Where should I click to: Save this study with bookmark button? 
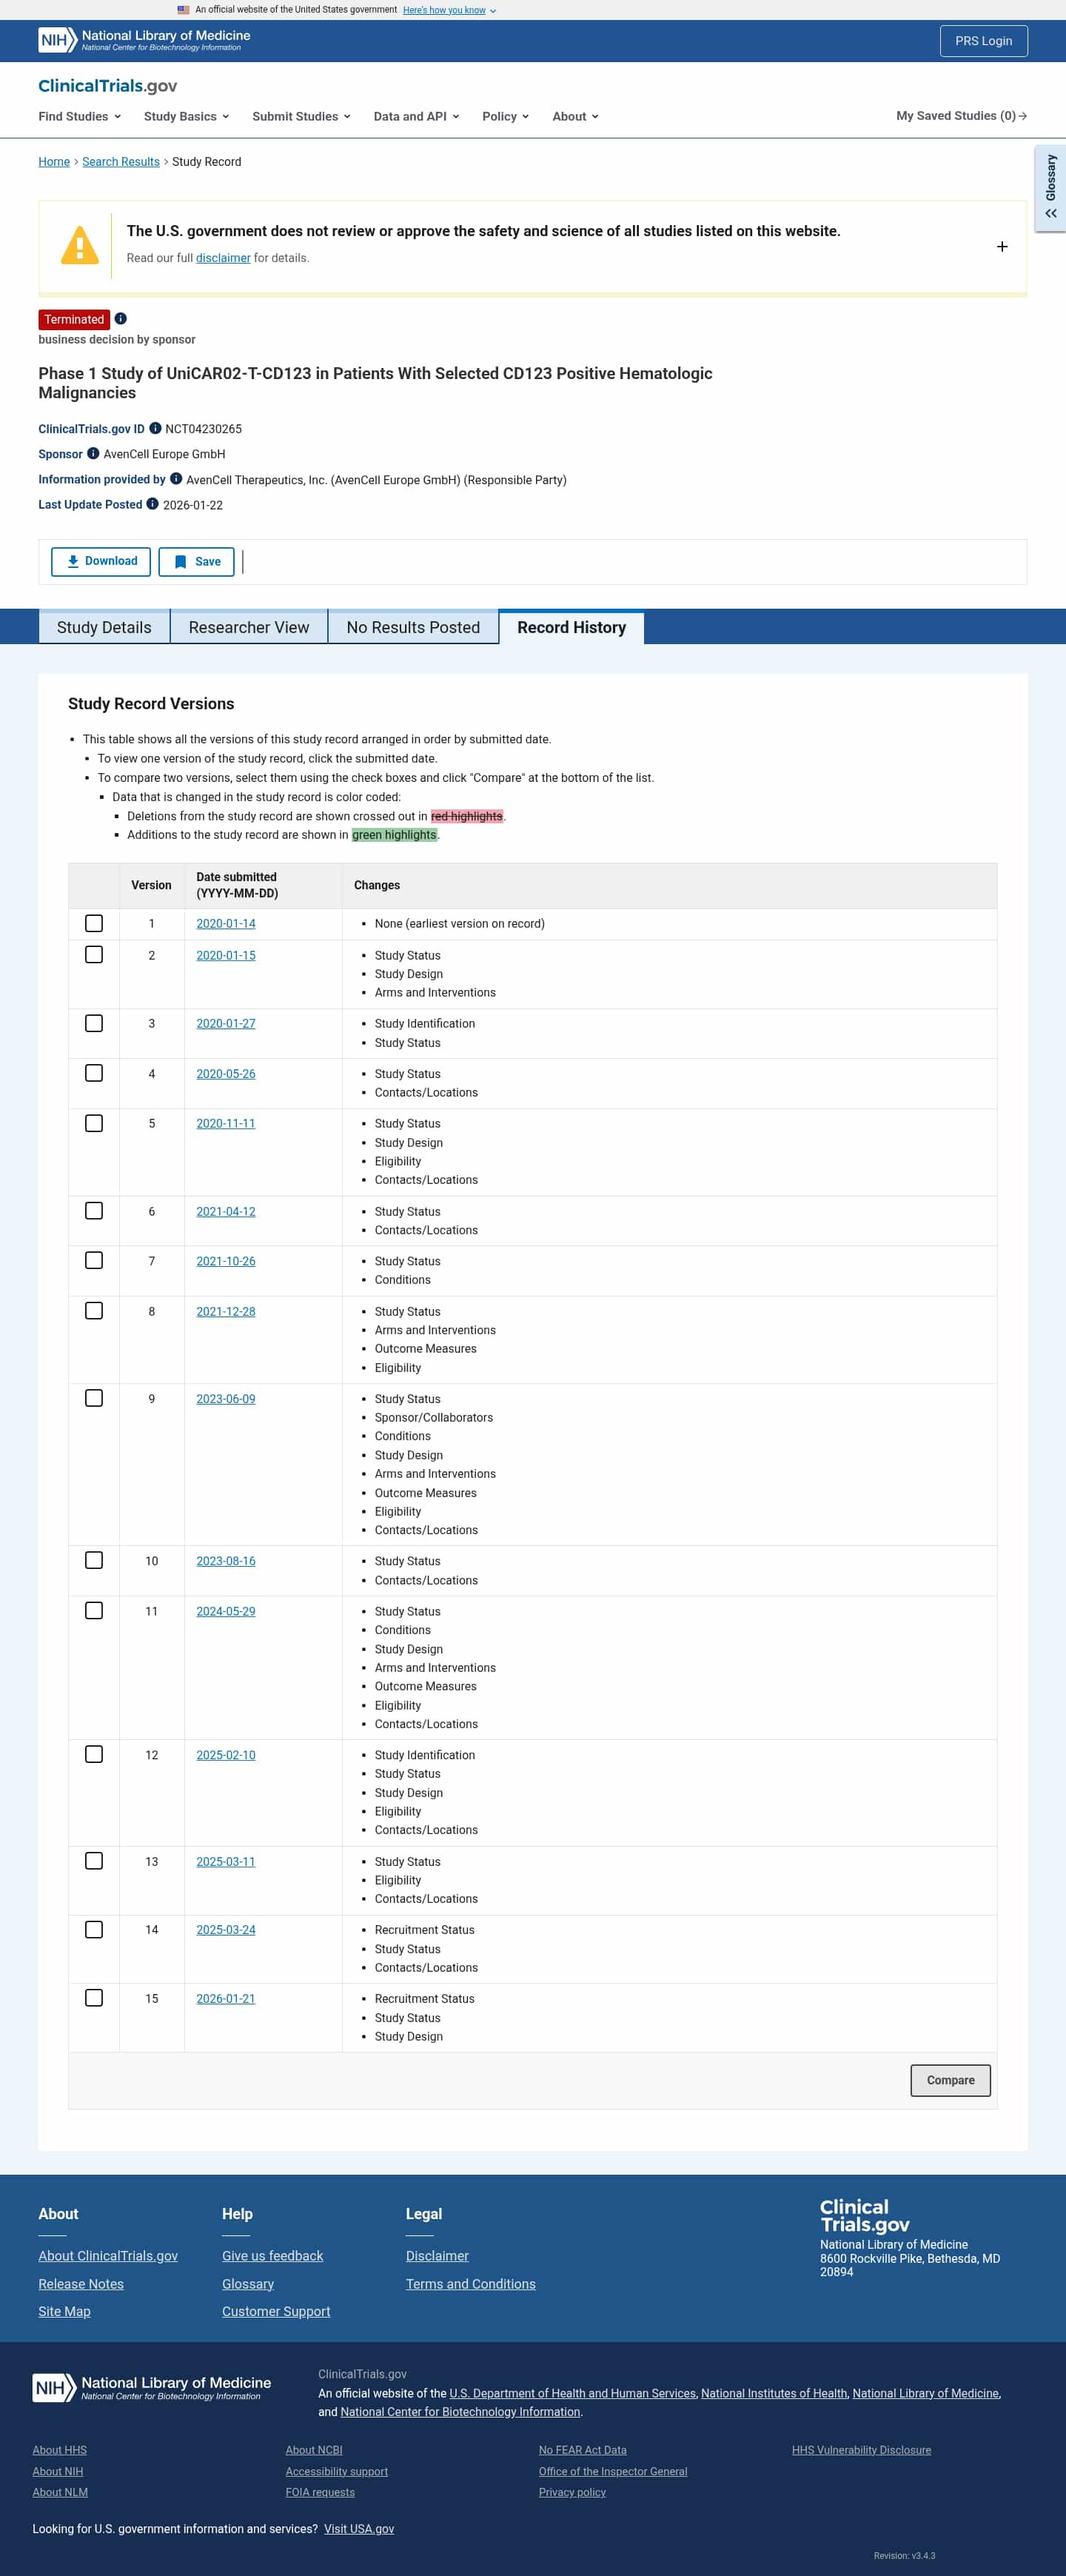pos(196,562)
